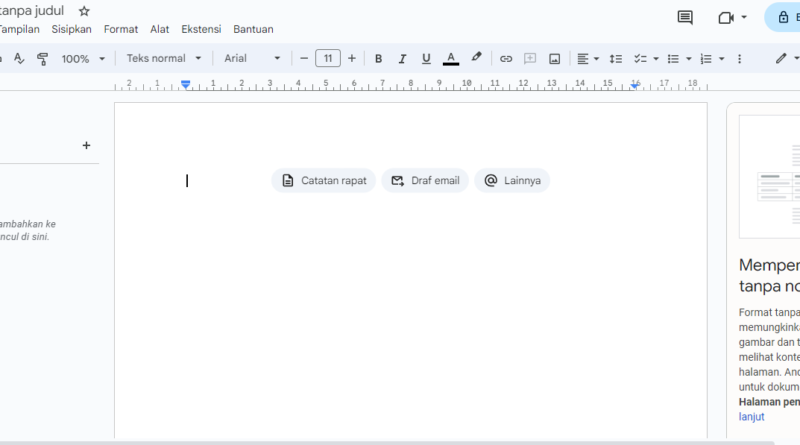Click the horizontal scrollbar at the bottom
Viewport: 800px width, 445px height.
(x=388, y=442)
